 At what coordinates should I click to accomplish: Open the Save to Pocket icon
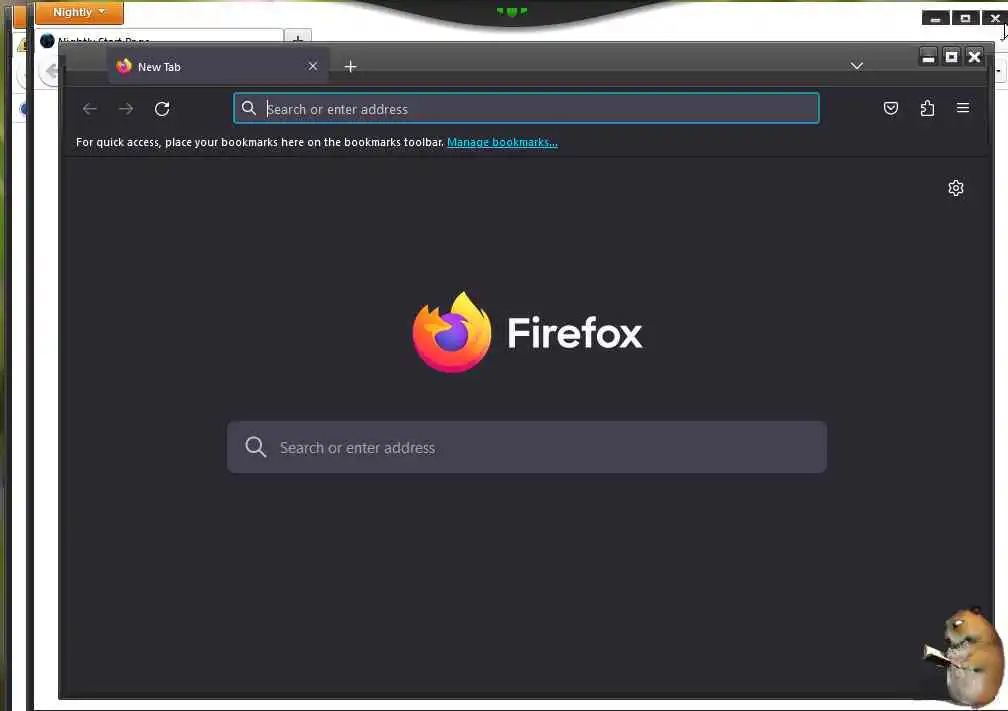point(890,108)
